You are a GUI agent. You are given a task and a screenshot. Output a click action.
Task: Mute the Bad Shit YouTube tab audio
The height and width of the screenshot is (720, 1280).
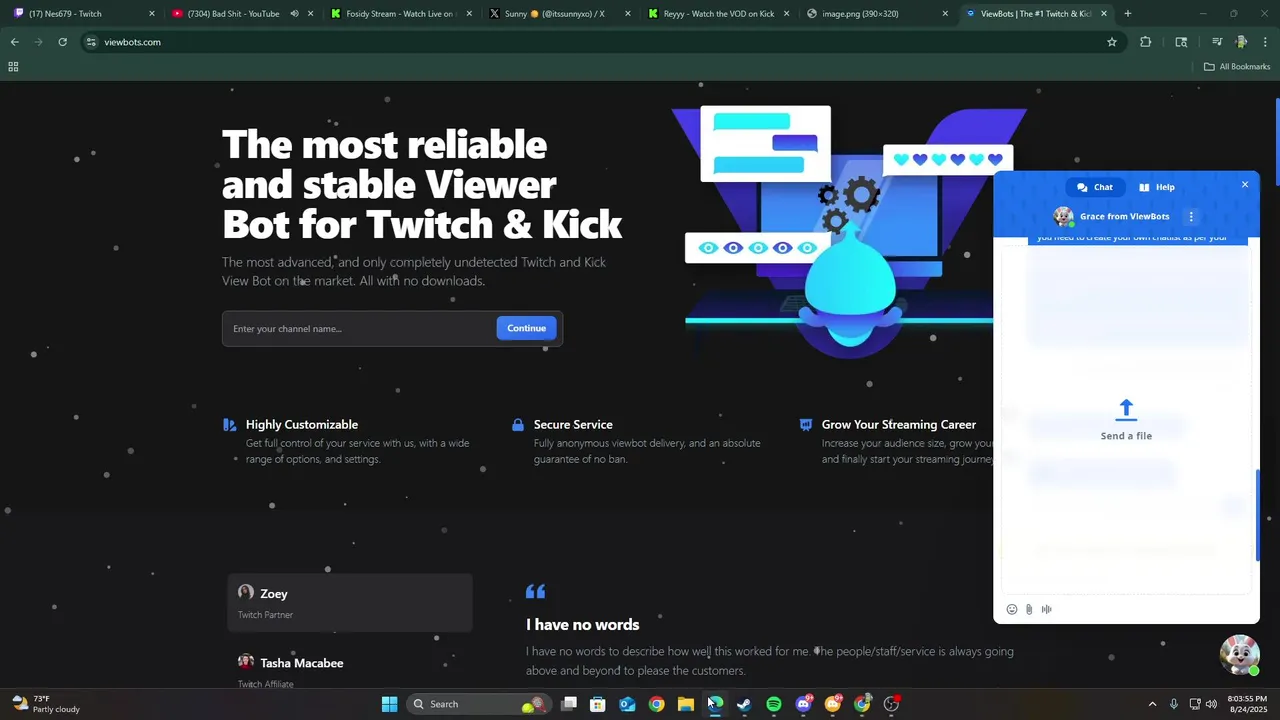click(x=294, y=14)
